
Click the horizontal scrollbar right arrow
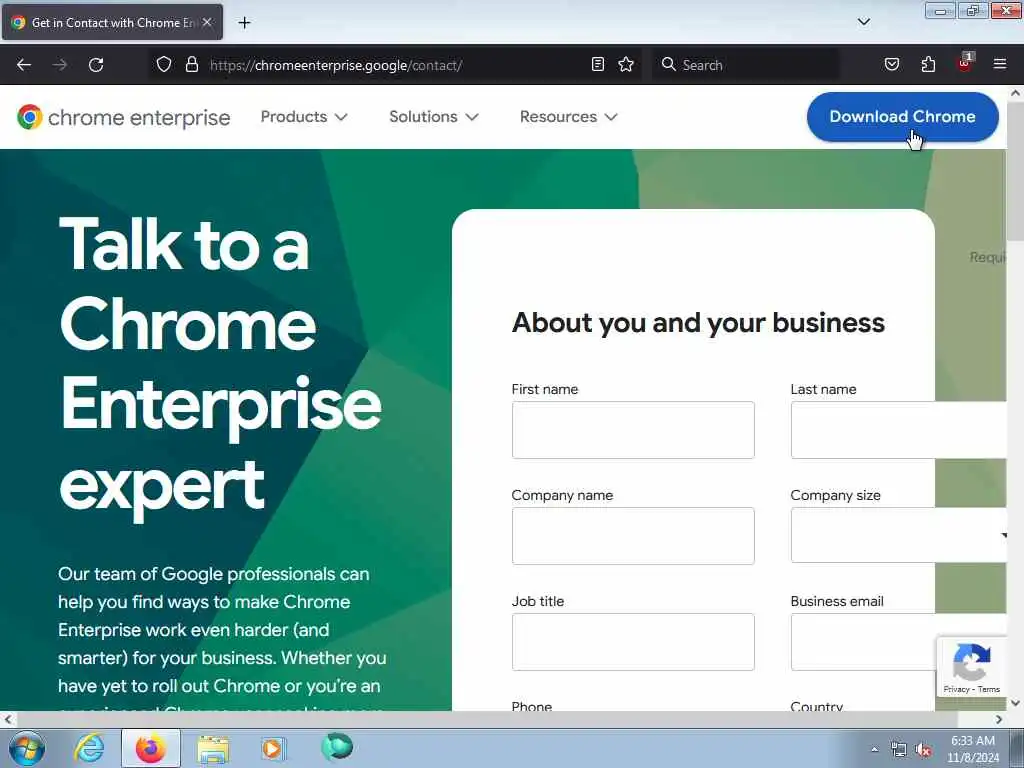point(999,719)
